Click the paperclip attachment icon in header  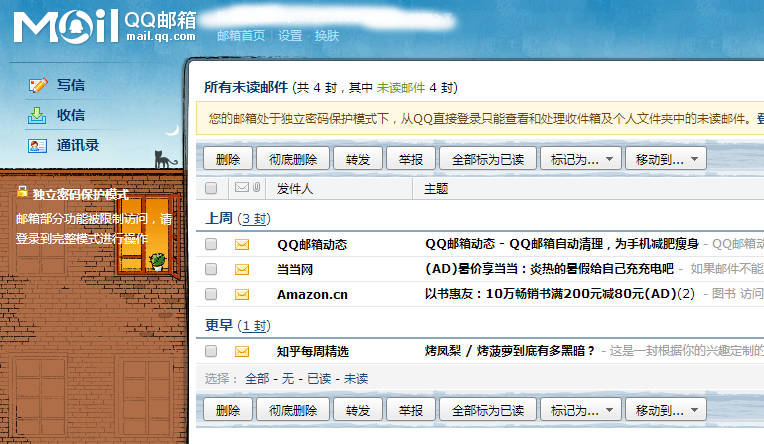[x=257, y=188]
